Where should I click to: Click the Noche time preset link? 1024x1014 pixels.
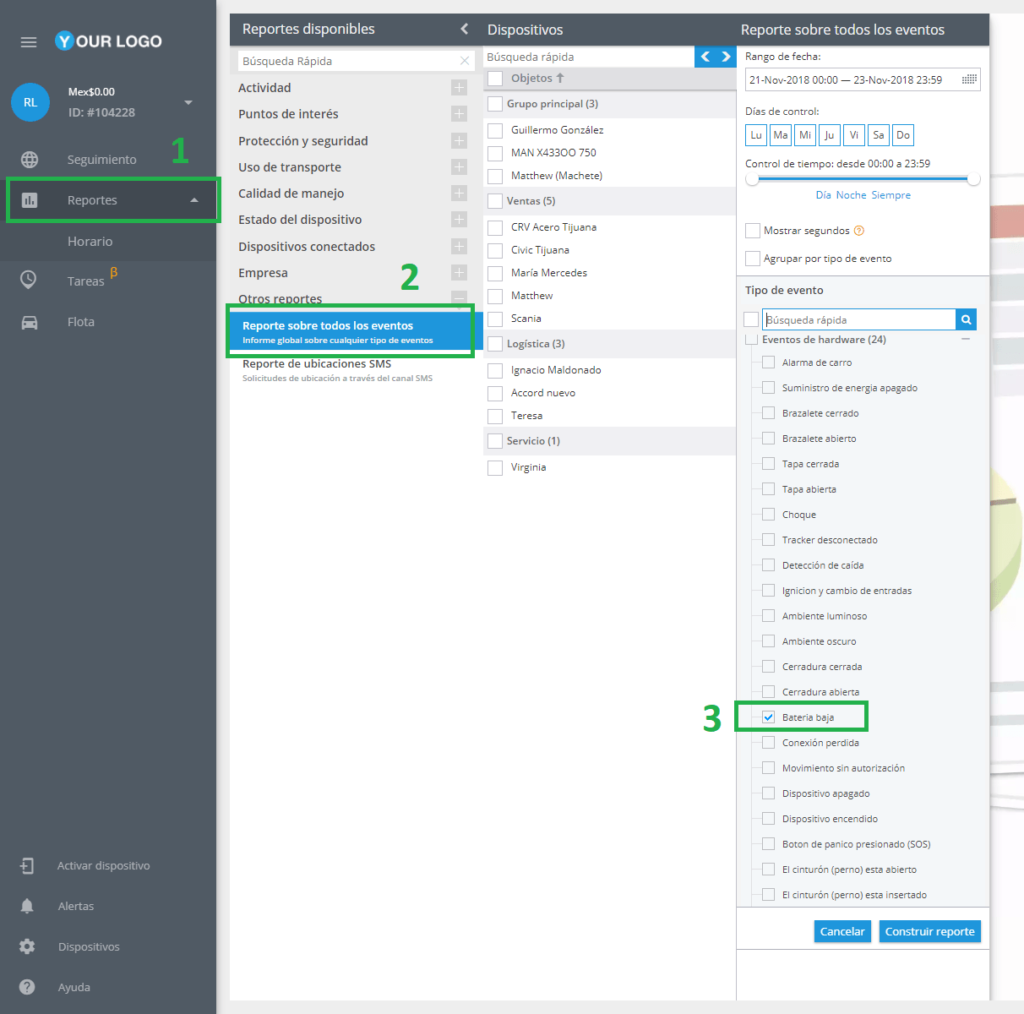point(851,195)
